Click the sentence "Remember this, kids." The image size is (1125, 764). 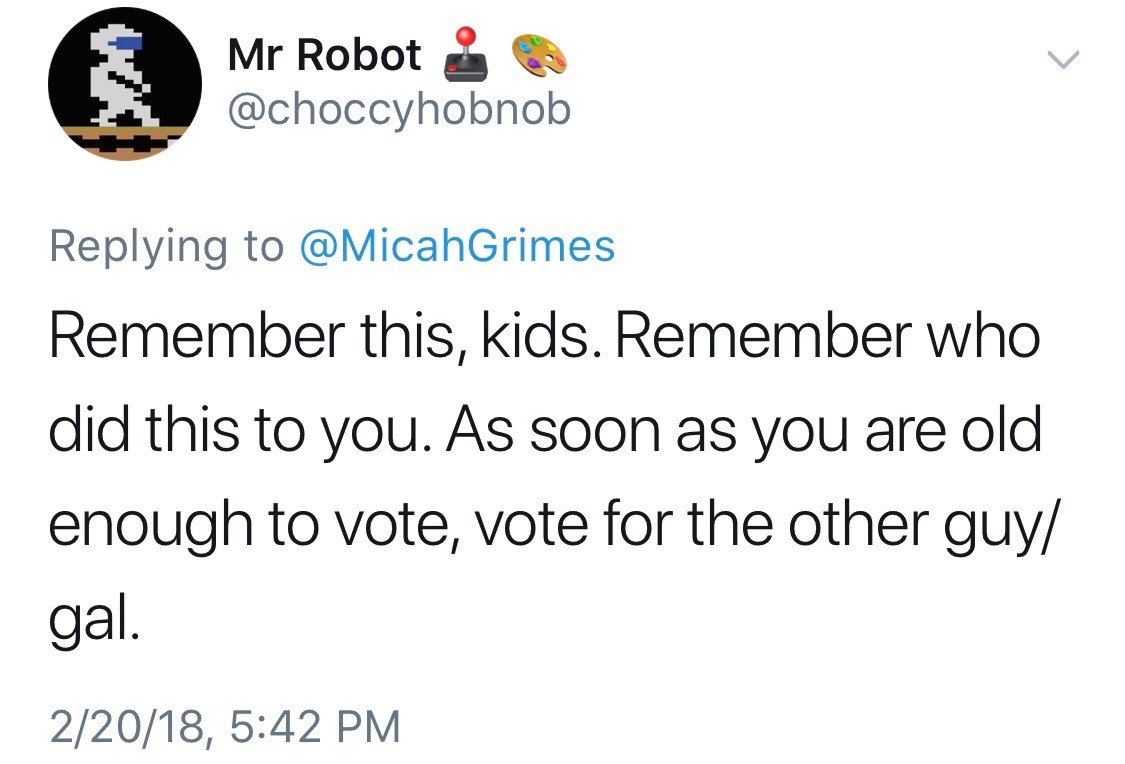coord(322,336)
